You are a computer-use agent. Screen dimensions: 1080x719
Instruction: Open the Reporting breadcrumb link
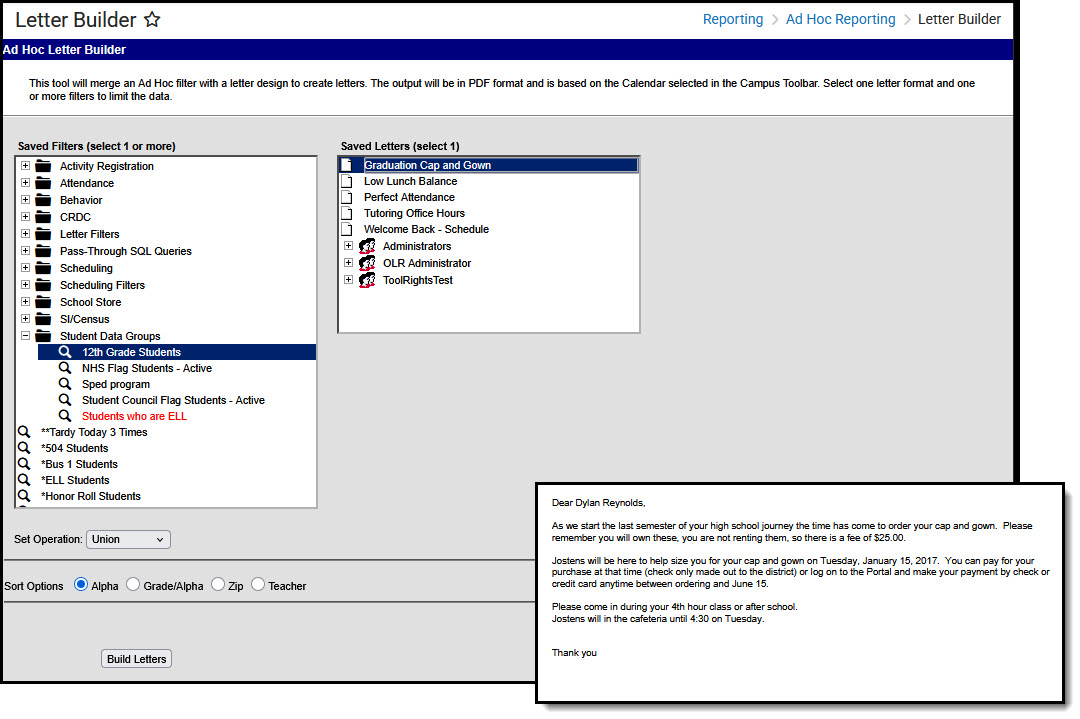click(733, 19)
